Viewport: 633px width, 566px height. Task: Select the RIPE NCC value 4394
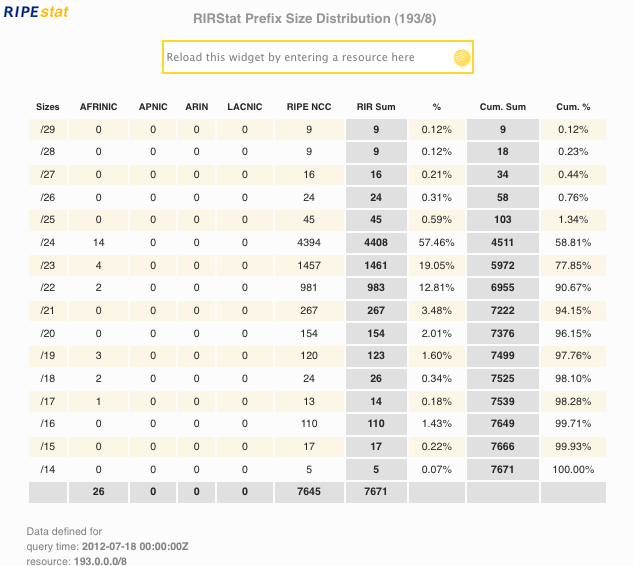[x=308, y=240]
